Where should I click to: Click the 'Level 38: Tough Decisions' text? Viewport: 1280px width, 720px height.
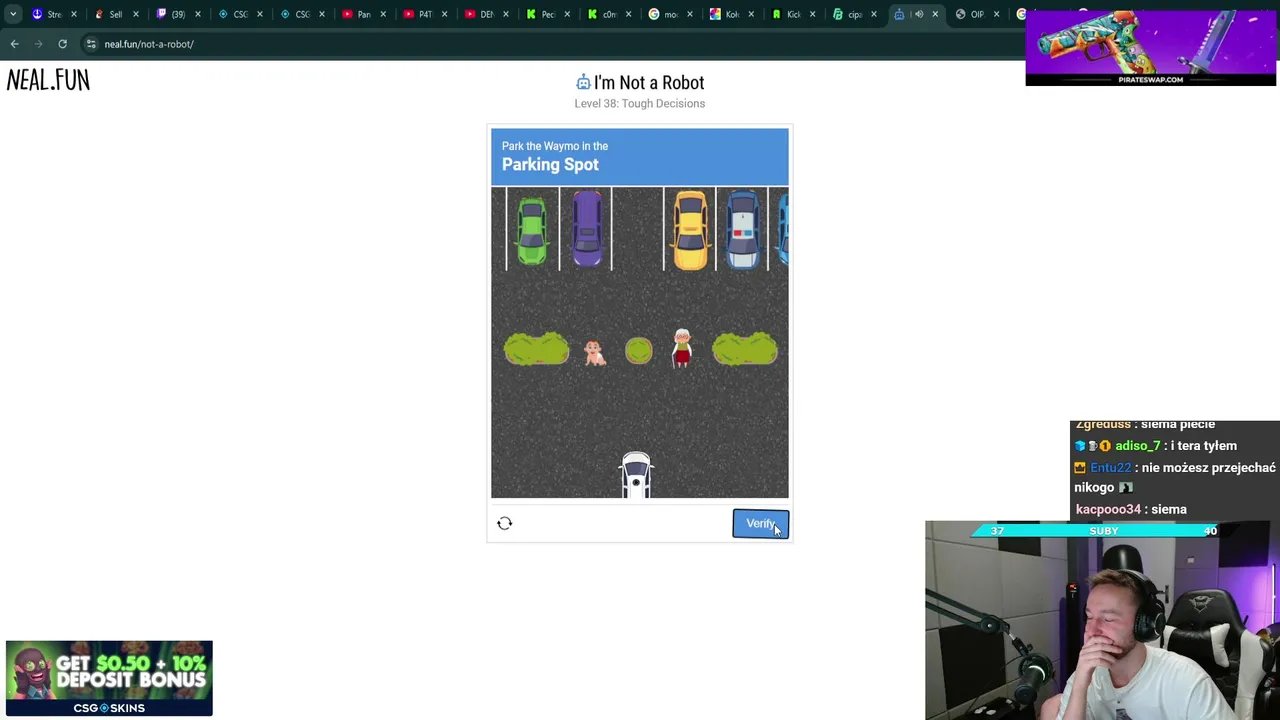coord(640,104)
